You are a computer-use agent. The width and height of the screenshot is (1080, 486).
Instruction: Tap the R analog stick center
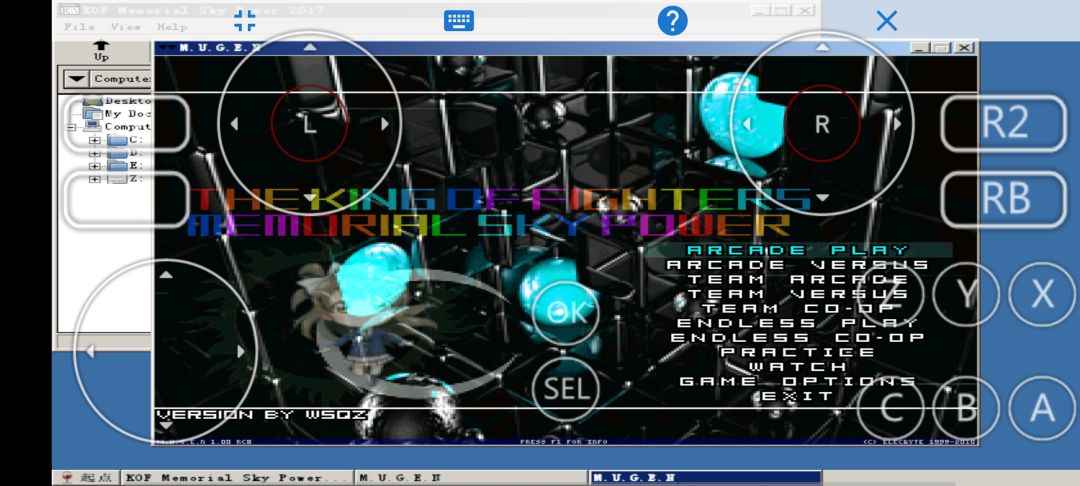[822, 124]
